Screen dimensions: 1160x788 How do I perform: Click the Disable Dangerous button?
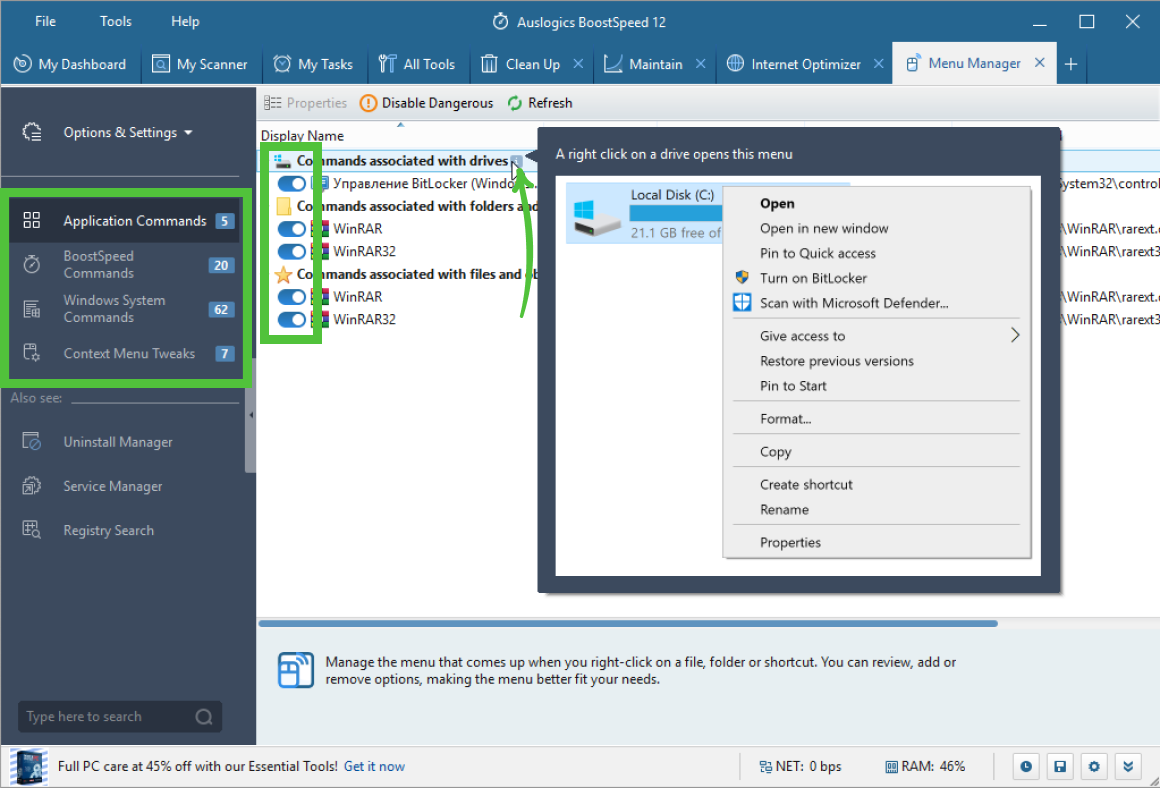tap(427, 103)
